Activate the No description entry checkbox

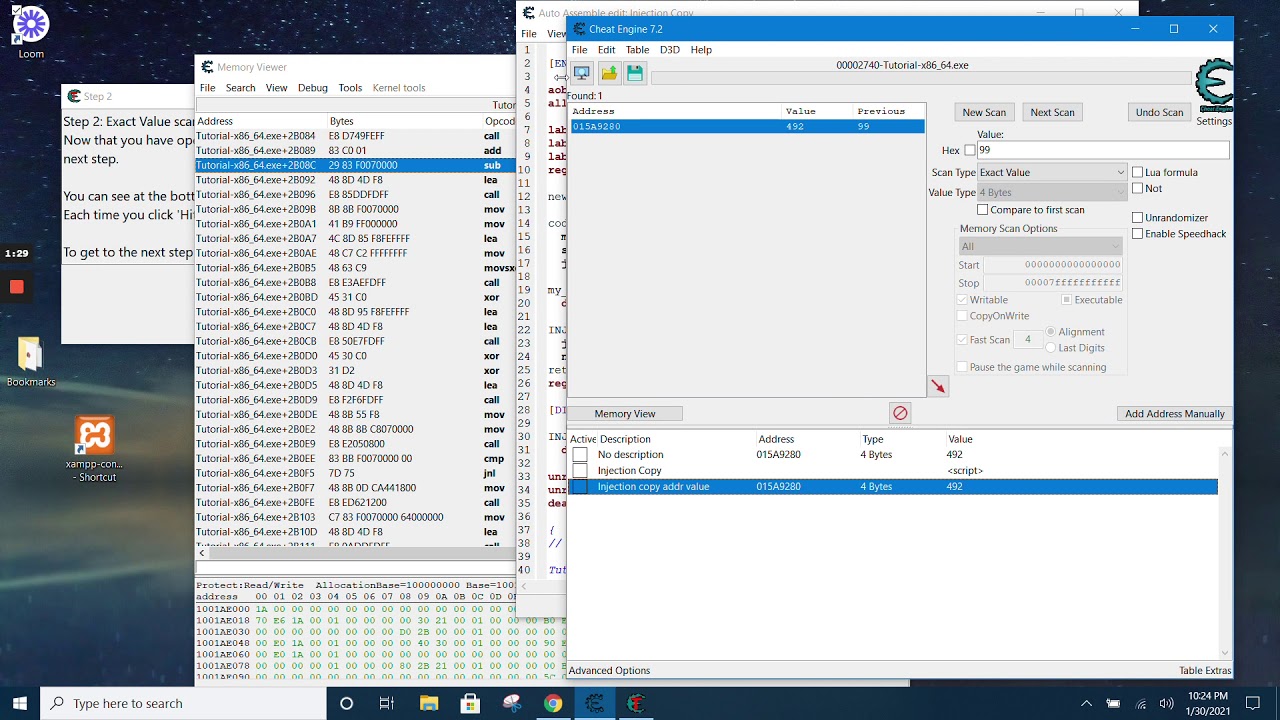point(580,455)
